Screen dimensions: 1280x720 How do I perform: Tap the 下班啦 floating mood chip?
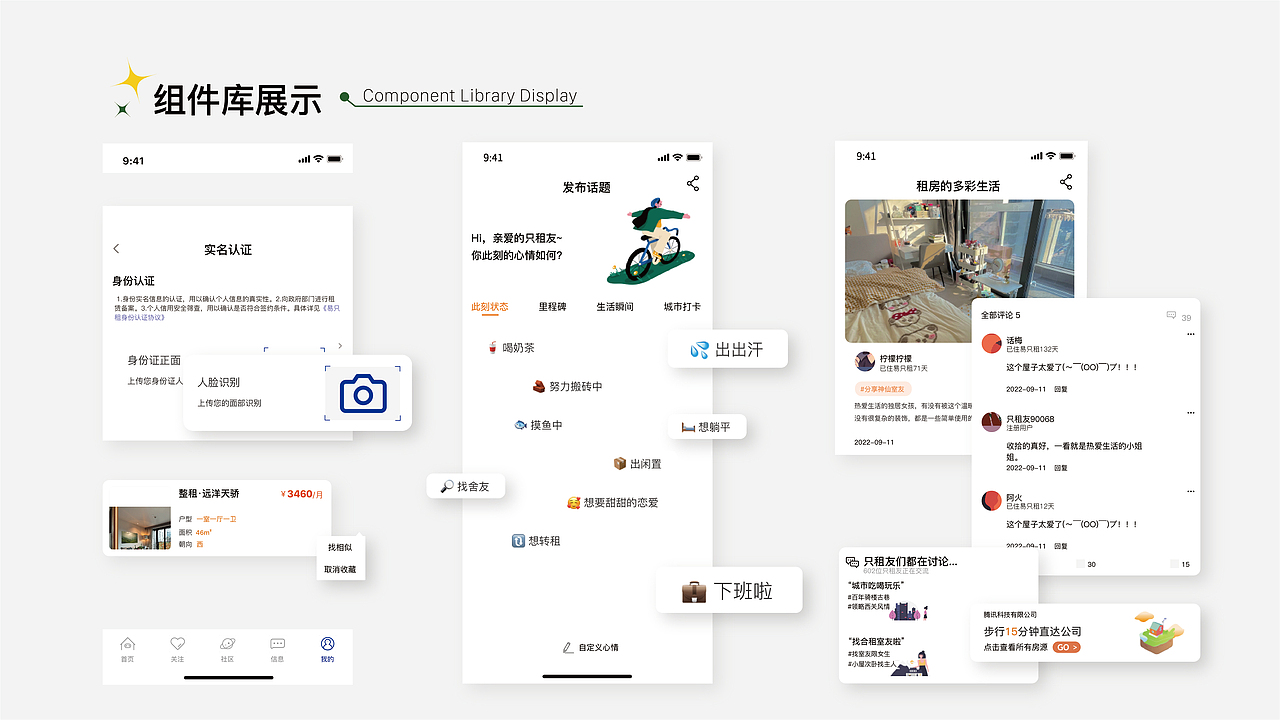tap(729, 590)
